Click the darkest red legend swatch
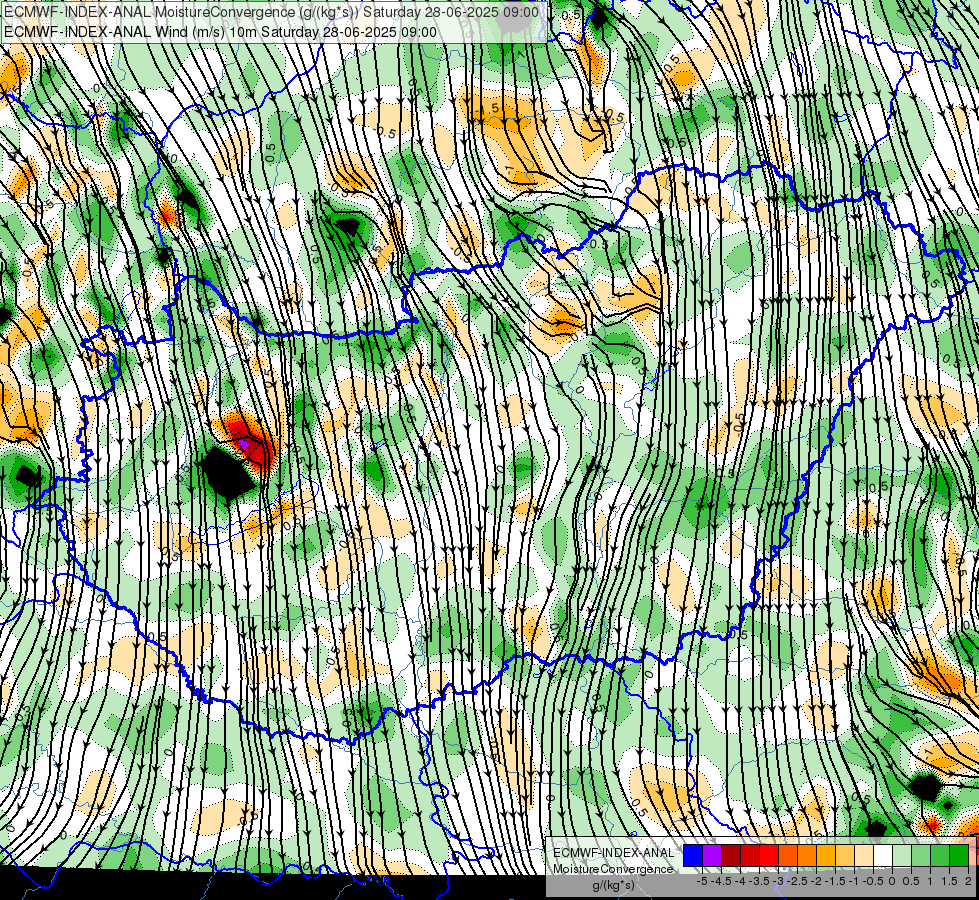 (x=731, y=856)
